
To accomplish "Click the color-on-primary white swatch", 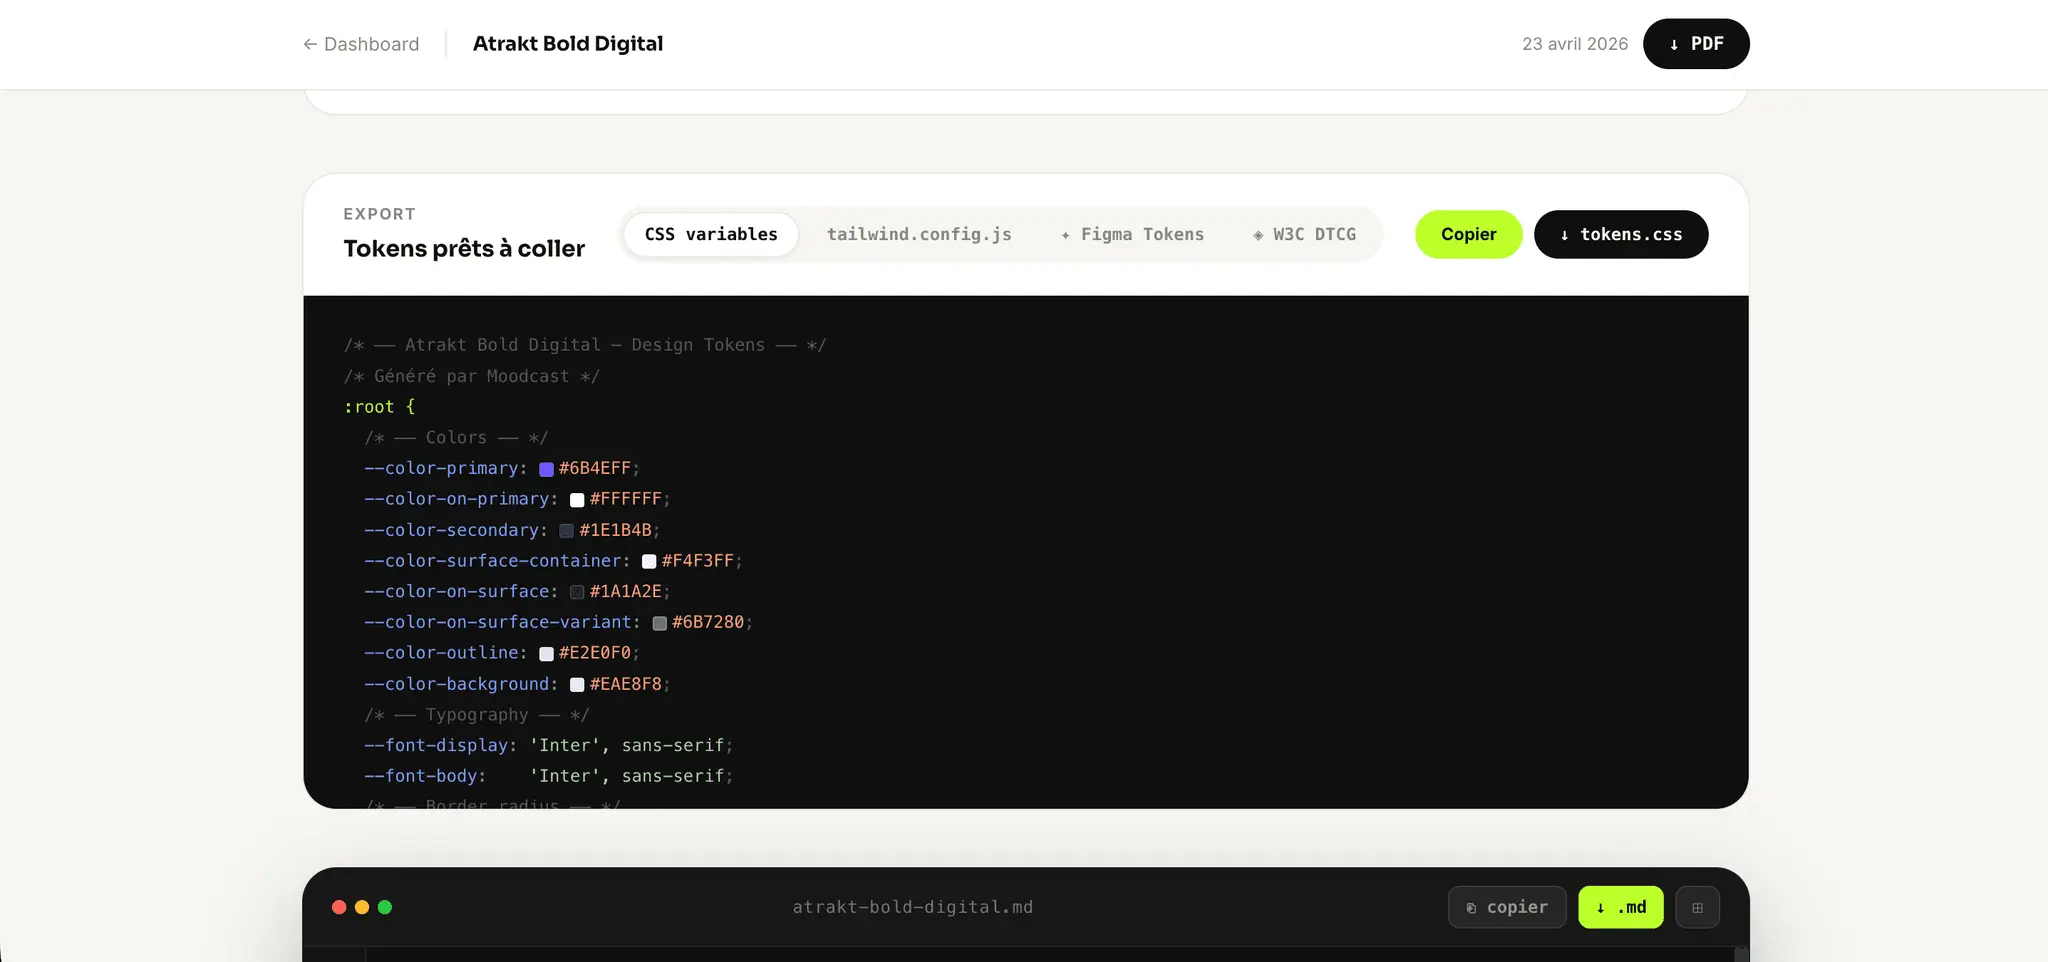I will click(577, 500).
